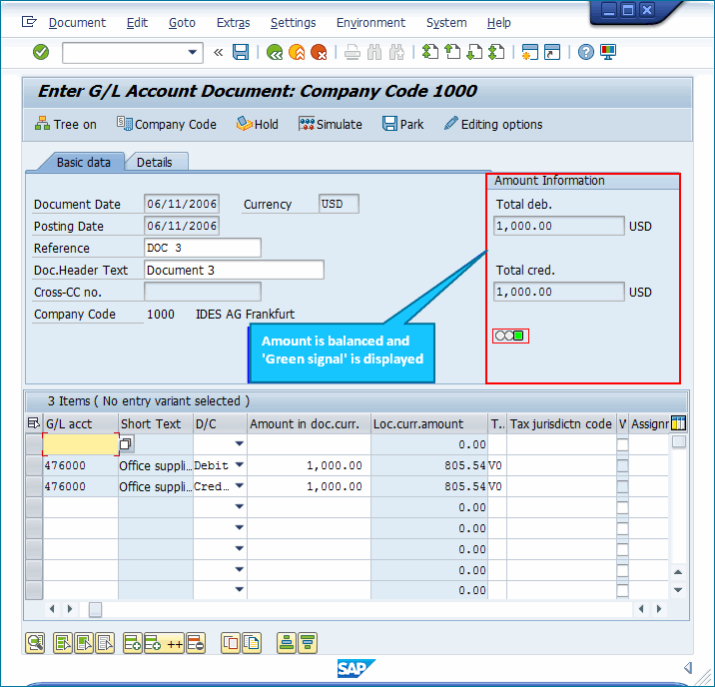Click the Save icon in standard toolbar
Screen dimensions: 715x687
tap(240, 52)
